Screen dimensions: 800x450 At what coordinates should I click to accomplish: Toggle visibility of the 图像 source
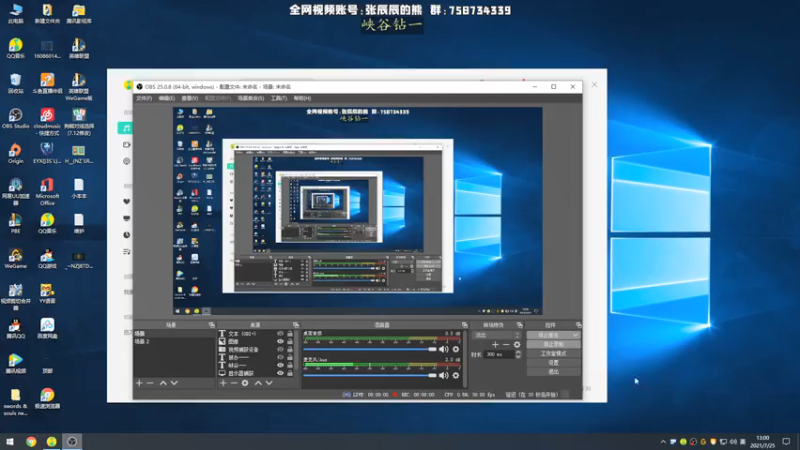[x=280, y=341]
